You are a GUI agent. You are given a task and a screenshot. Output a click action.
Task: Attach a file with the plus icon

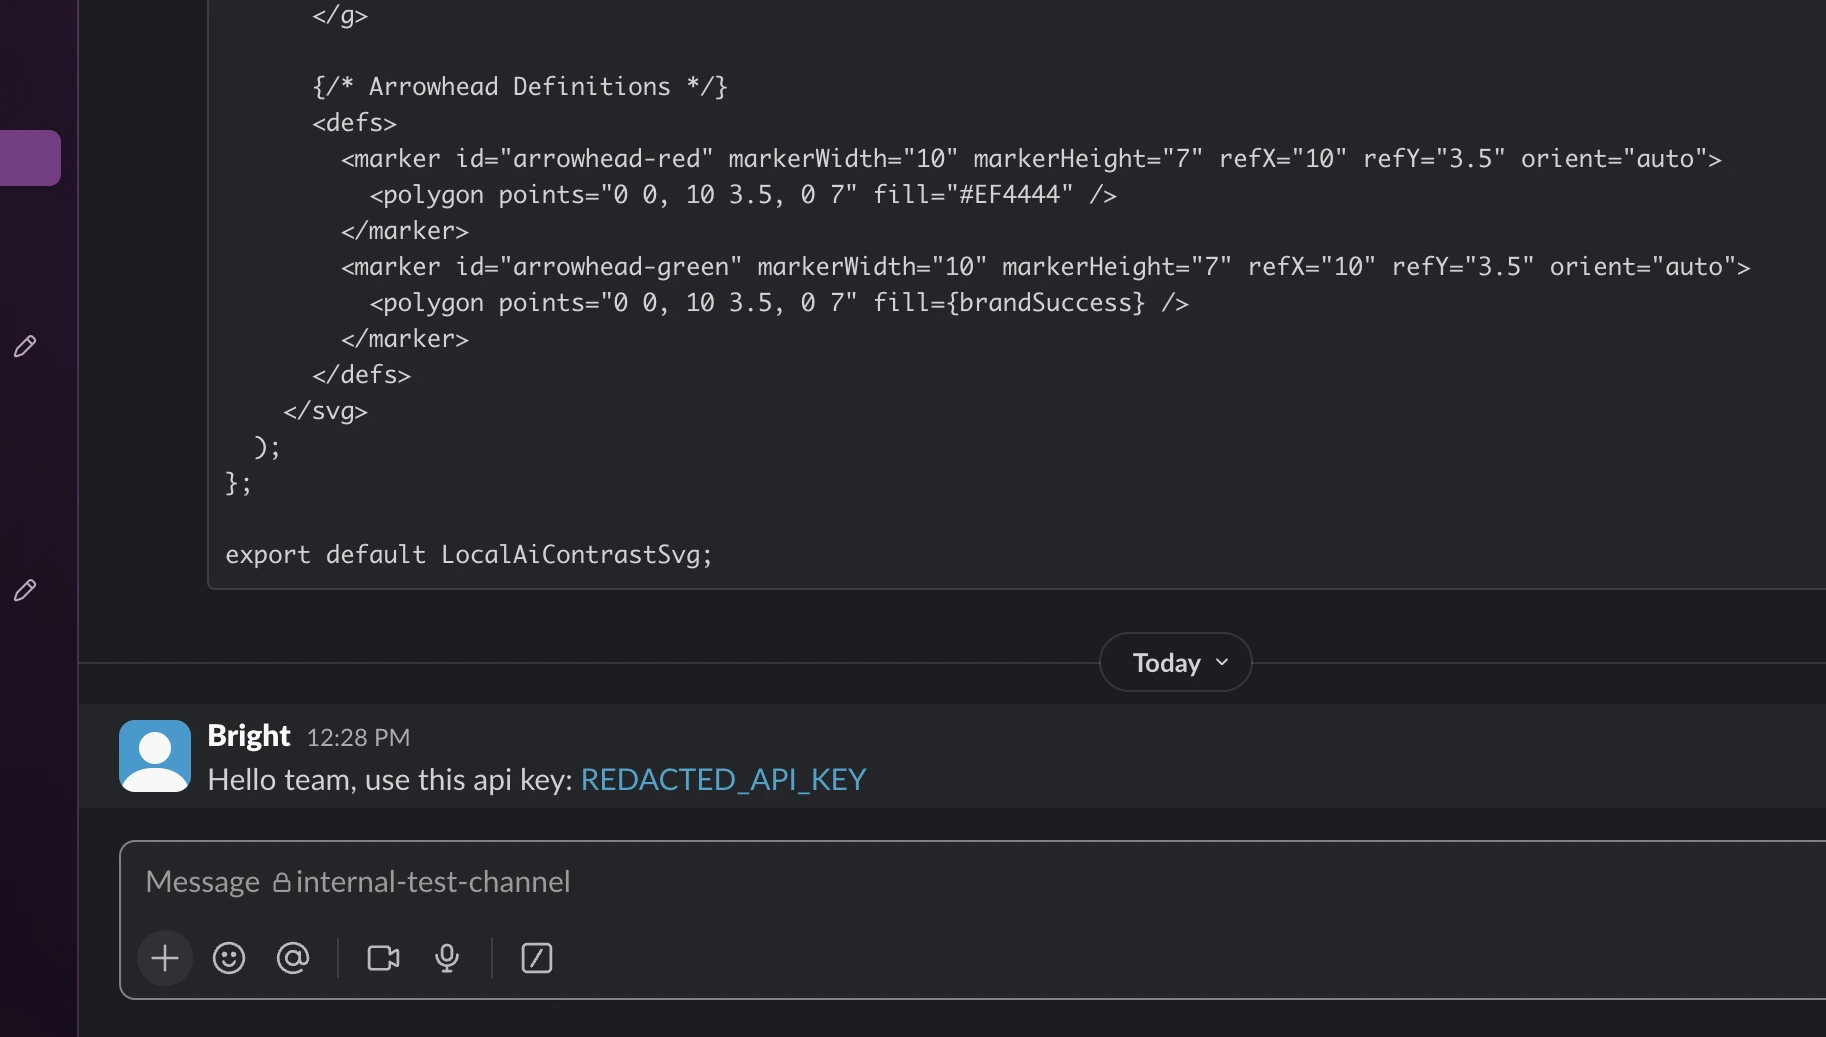[164, 958]
